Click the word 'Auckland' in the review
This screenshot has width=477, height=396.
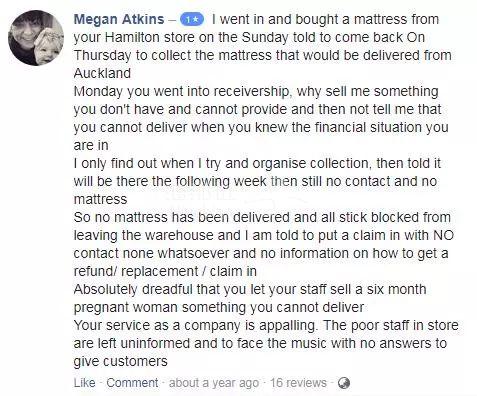[102, 73]
